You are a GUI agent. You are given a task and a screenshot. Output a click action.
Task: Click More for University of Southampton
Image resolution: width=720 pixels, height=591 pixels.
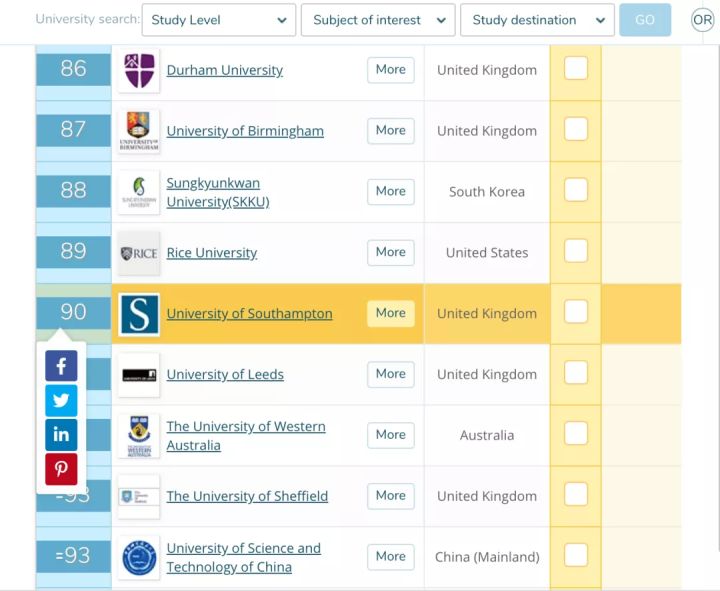[x=391, y=313]
